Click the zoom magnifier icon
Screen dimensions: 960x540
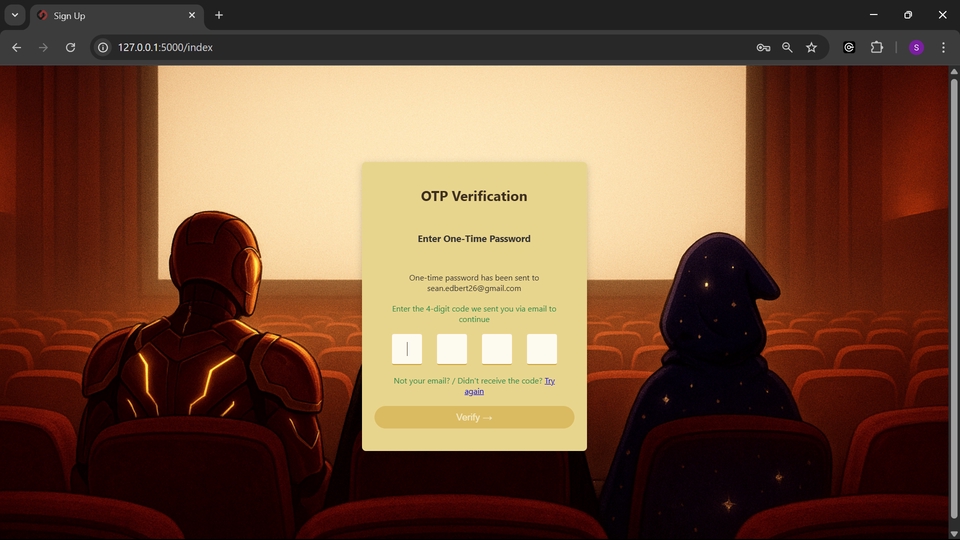click(x=787, y=47)
